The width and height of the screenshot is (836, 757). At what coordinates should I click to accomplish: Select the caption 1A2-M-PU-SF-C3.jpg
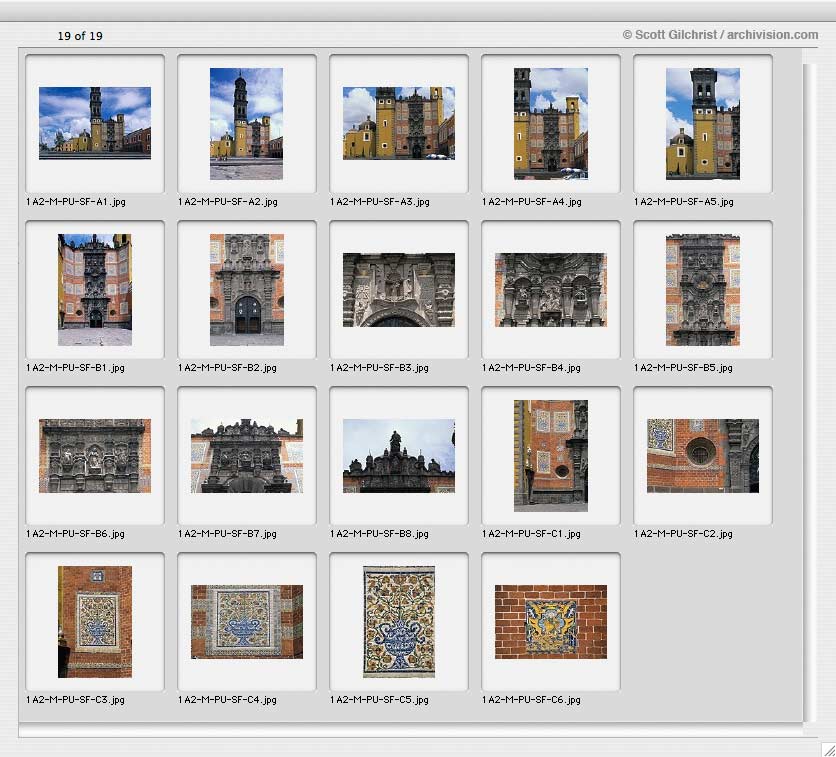pos(75,699)
